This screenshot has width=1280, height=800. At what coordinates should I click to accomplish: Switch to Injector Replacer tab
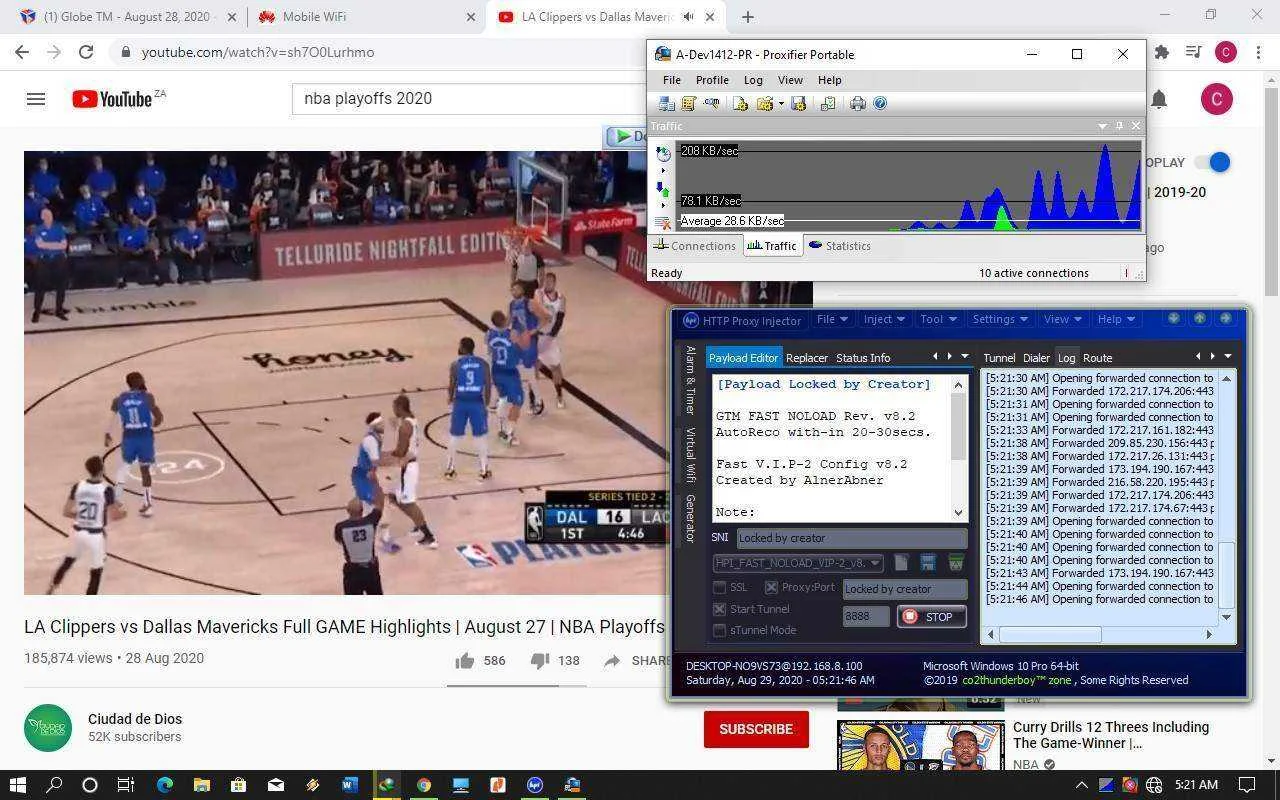tap(806, 358)
